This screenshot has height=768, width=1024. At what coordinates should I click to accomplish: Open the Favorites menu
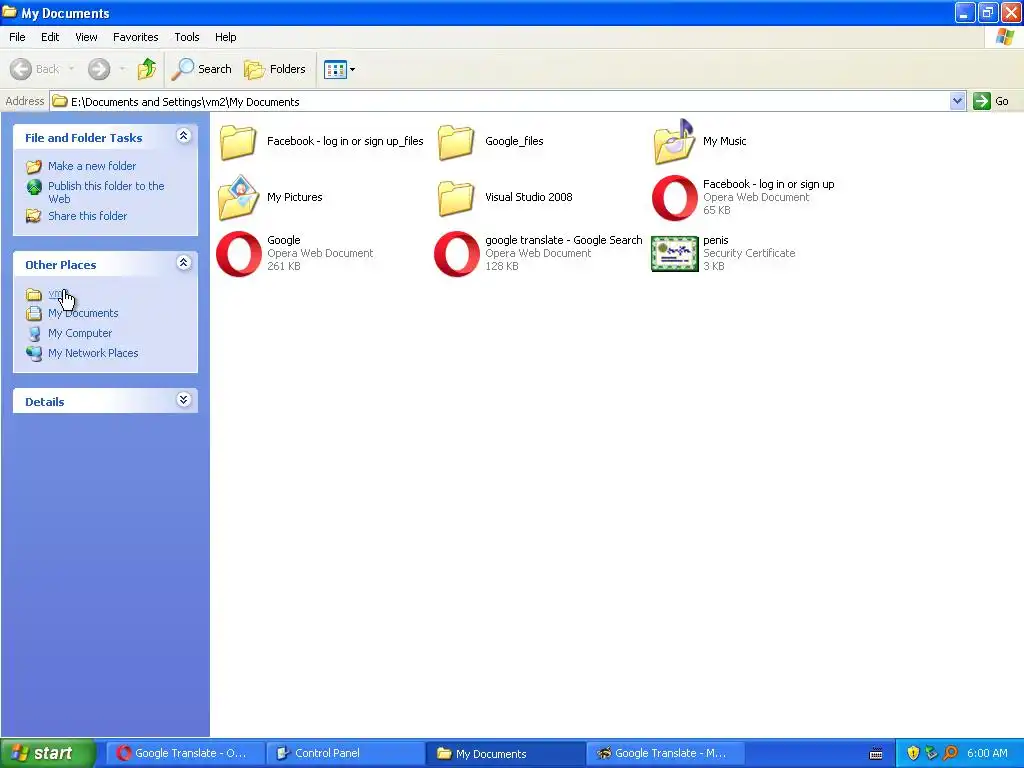pos(135,37)
